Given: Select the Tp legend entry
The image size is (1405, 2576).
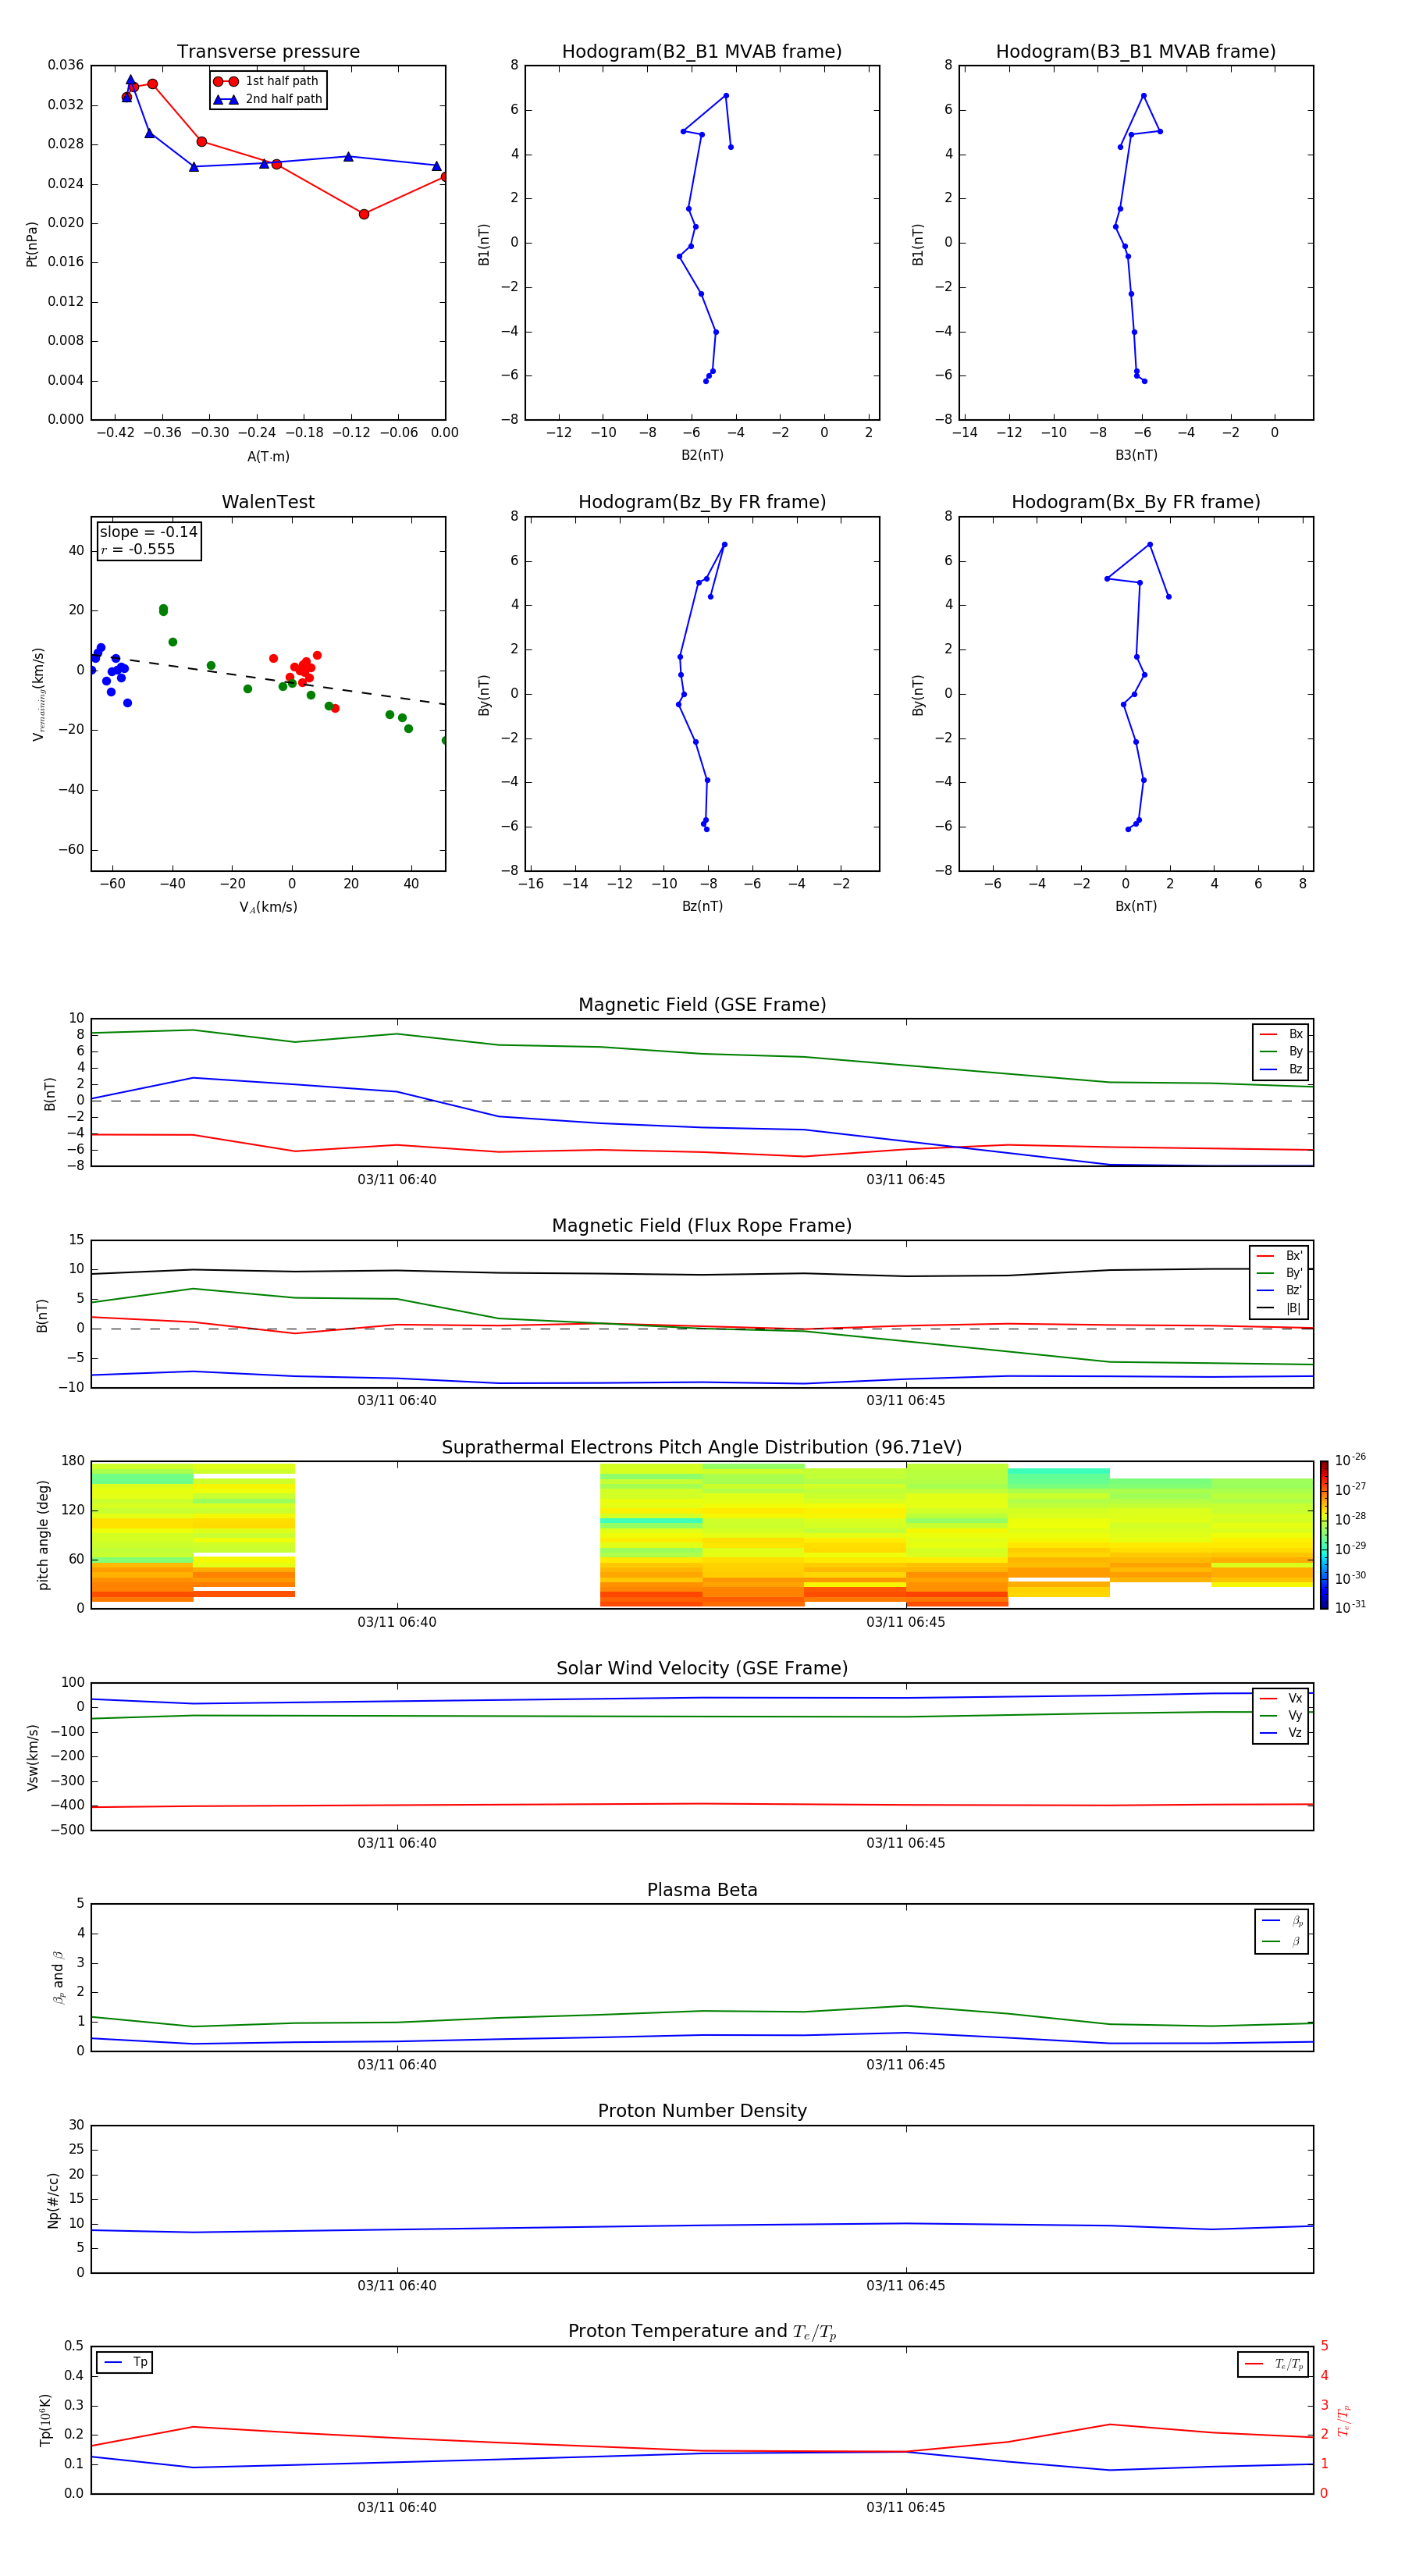Looking at the screenshot, I should click(x=125, y=2362).
